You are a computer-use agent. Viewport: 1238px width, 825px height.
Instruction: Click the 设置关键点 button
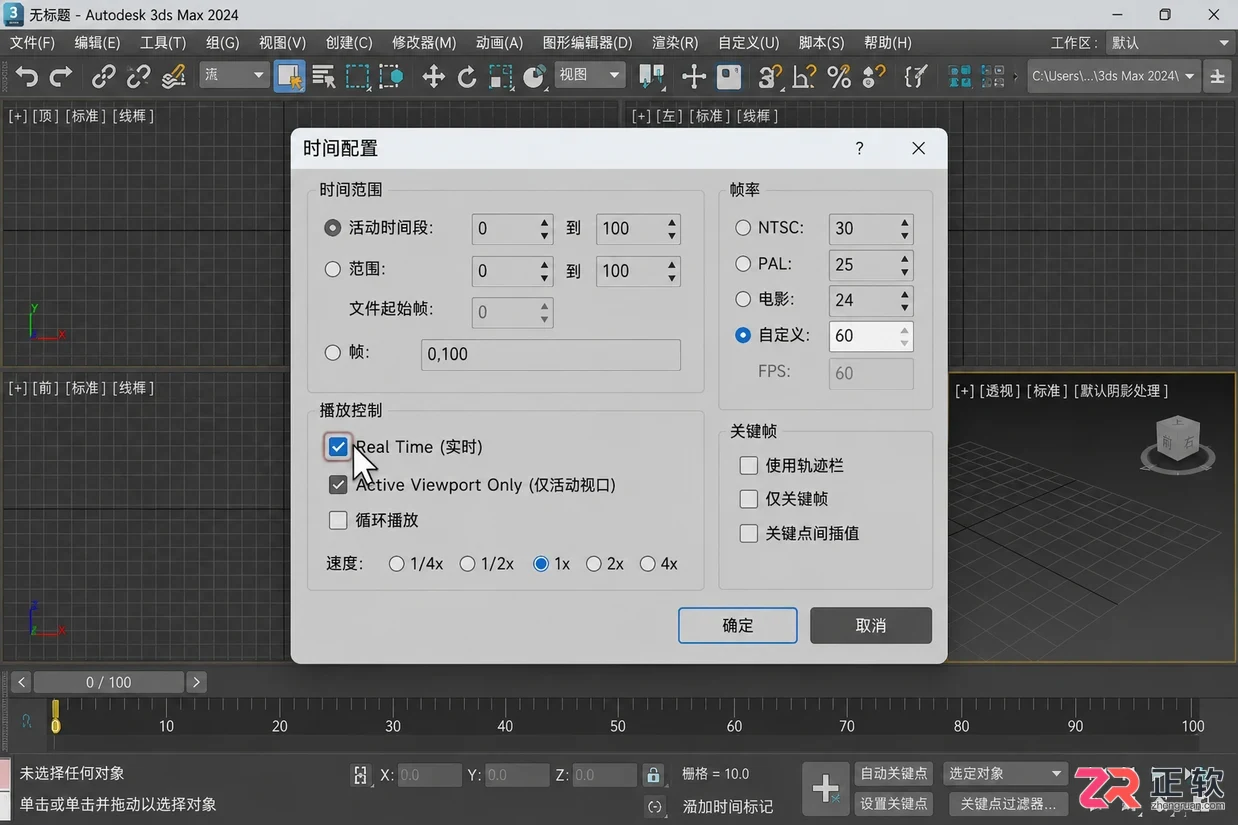point(894,803)
